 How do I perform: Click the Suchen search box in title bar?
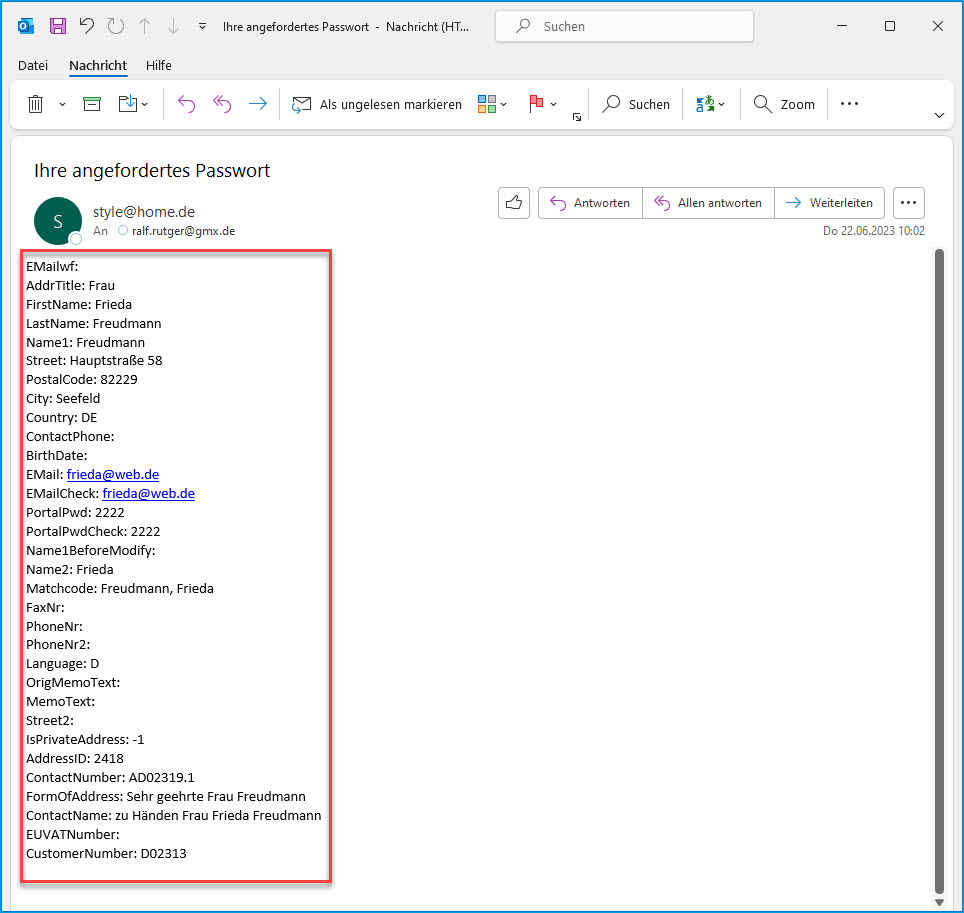click(x=624, y=27)
